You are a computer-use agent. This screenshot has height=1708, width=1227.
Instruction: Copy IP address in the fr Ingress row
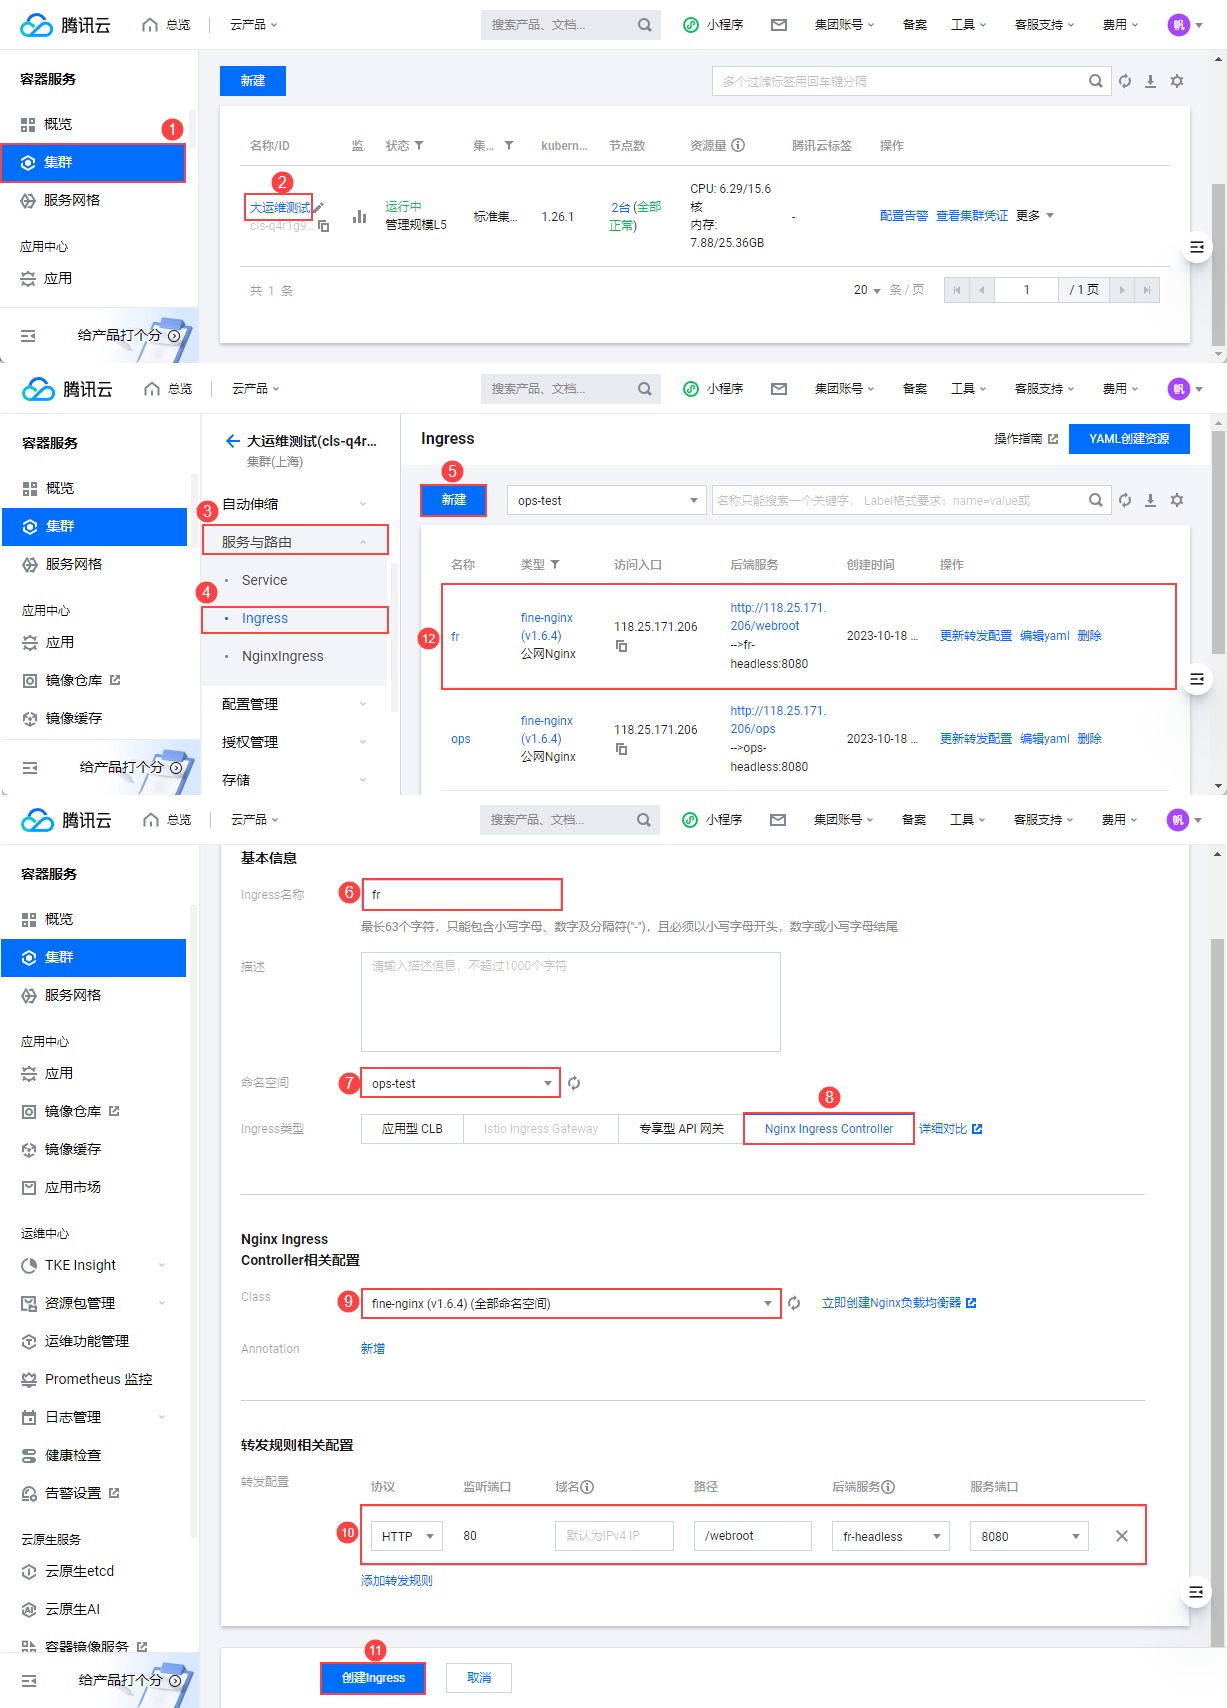coord(621,646)
